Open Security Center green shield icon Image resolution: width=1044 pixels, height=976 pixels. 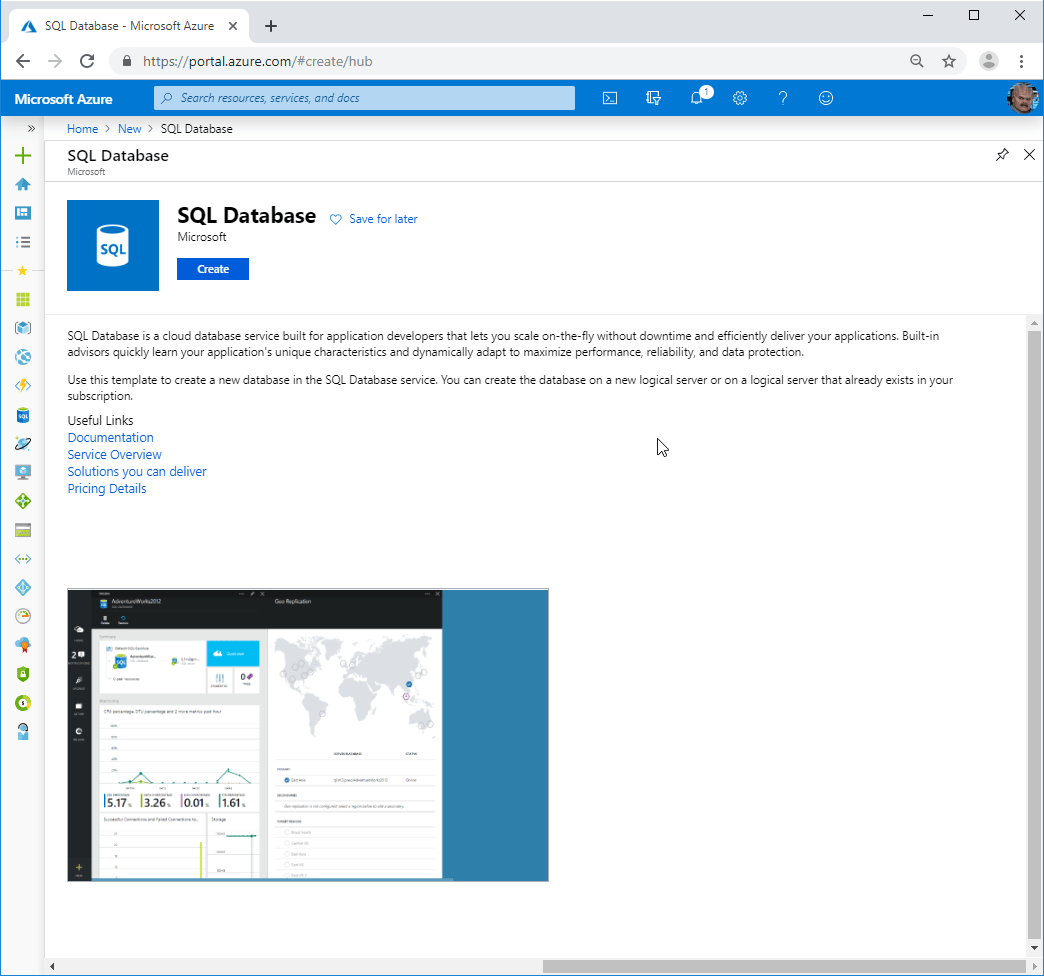23,674
